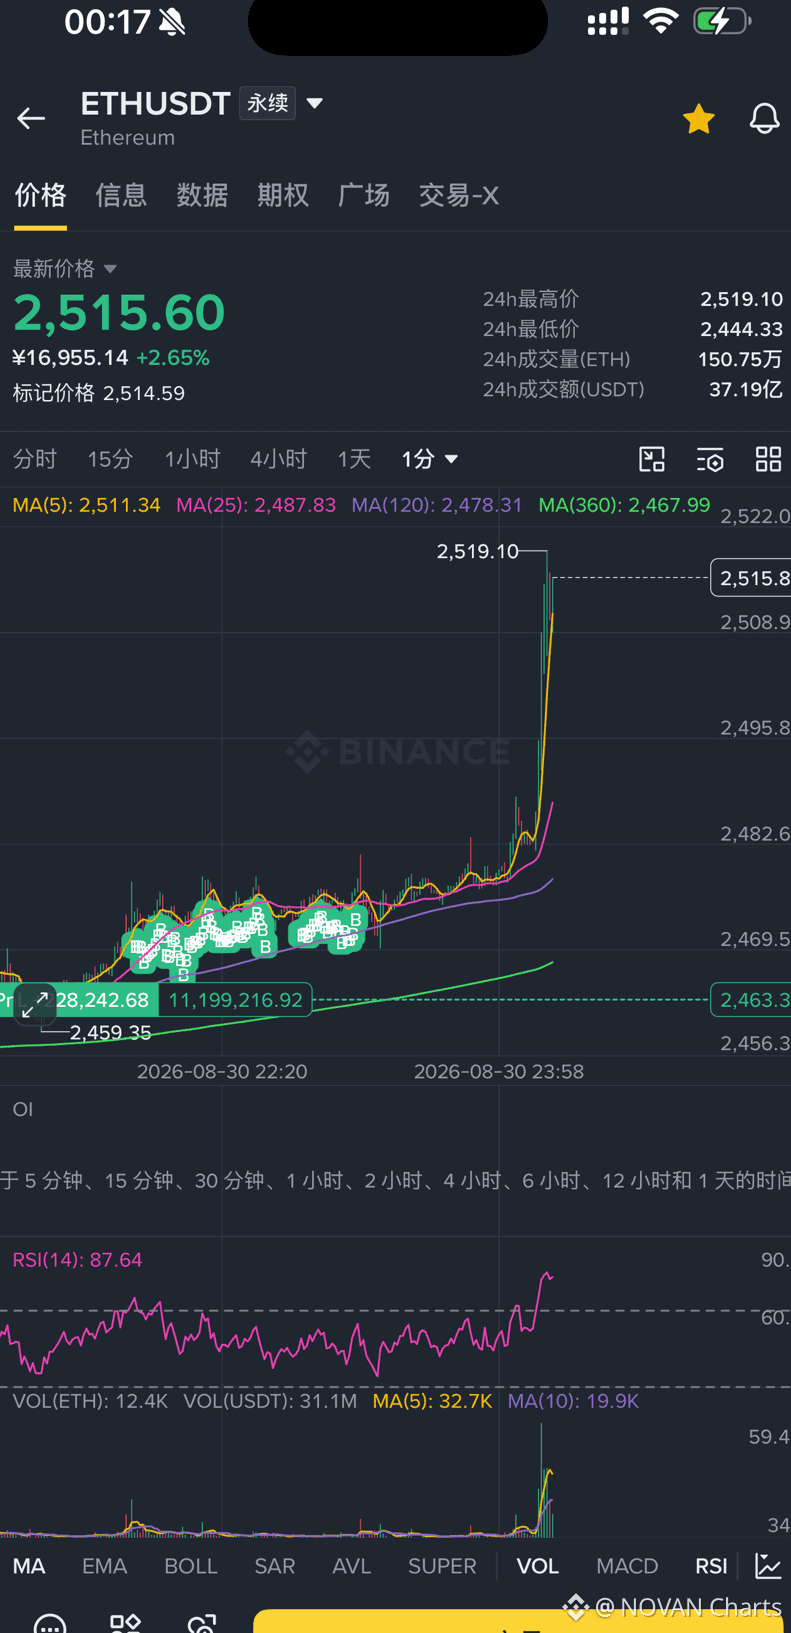The height and width of the screenshot is (1633, 791).
Task: Open the chart drawing tools icon
Action: [652, 459]
